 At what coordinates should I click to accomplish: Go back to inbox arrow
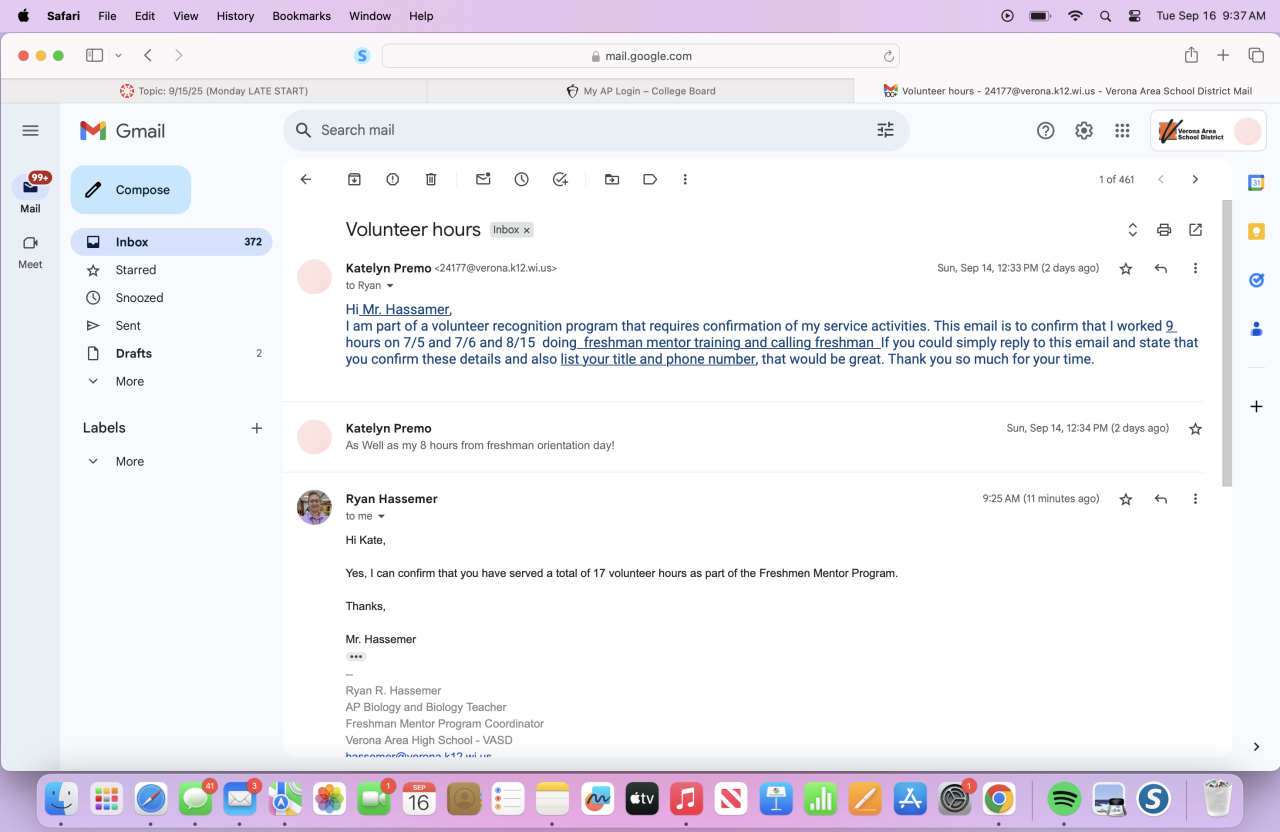pyautogui.click(x=306, y=179)
